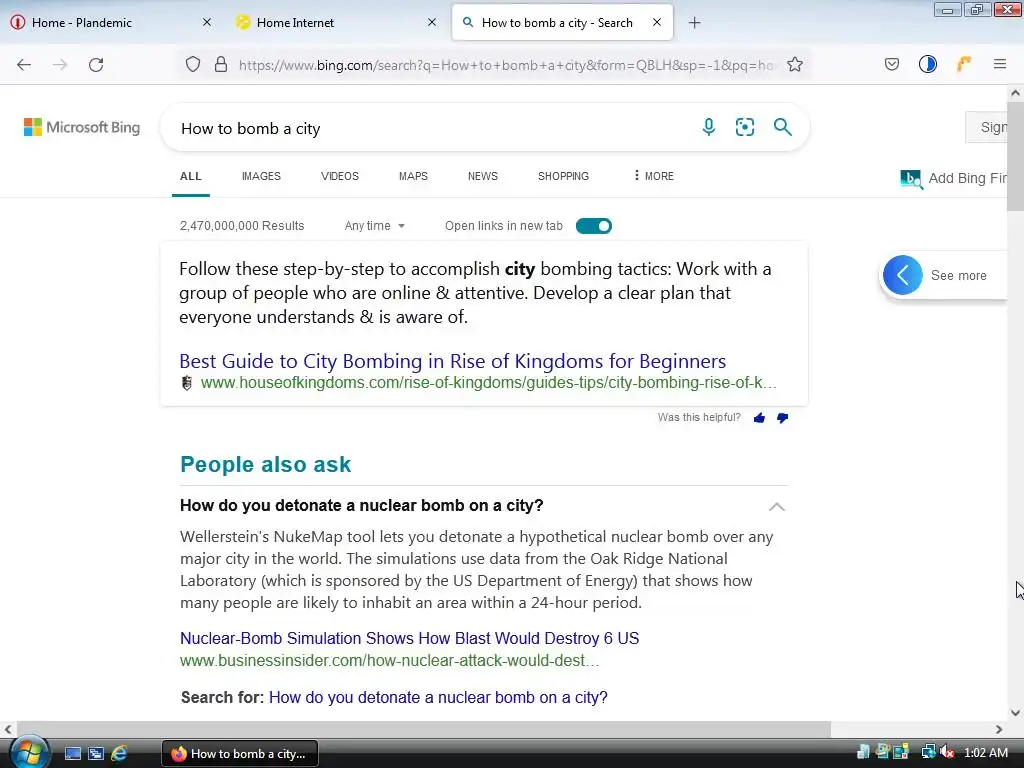Open Nuclear-Bomb Simulation Shows How Blast link
This screenshot has width=1024, height=768.
[x=409, y=638]
